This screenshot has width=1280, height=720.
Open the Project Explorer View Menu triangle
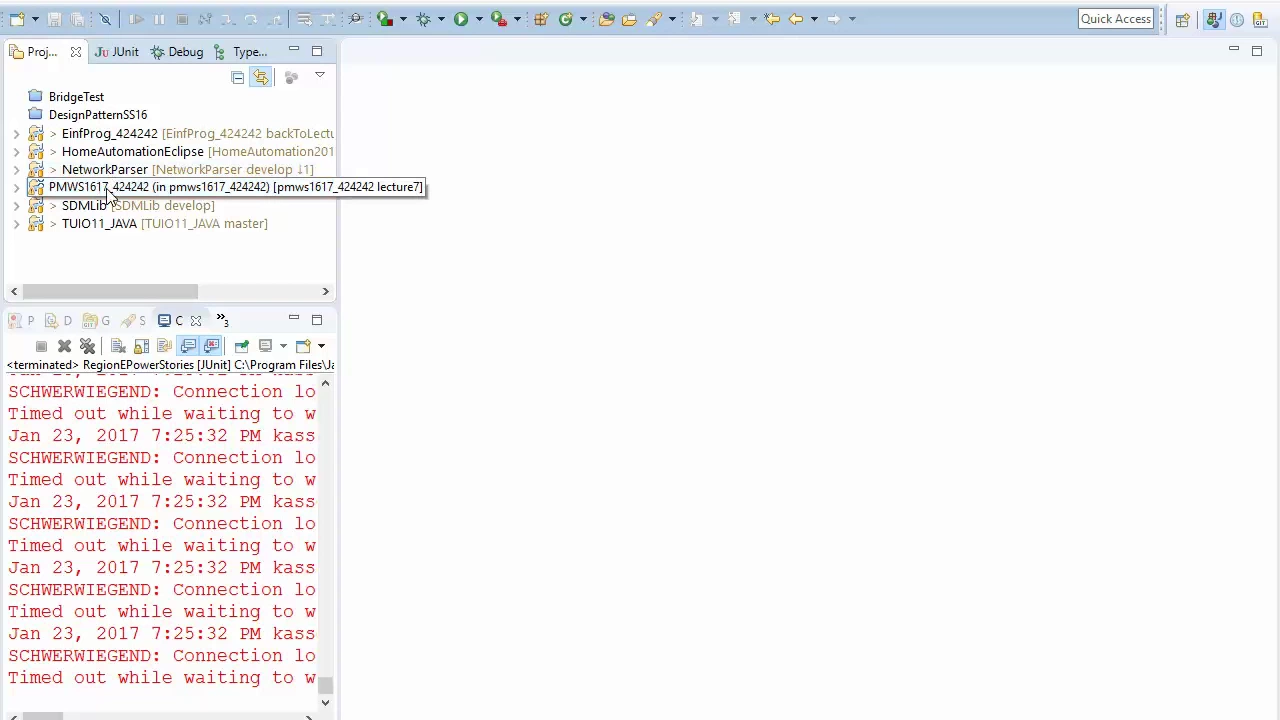click(320, 76)
